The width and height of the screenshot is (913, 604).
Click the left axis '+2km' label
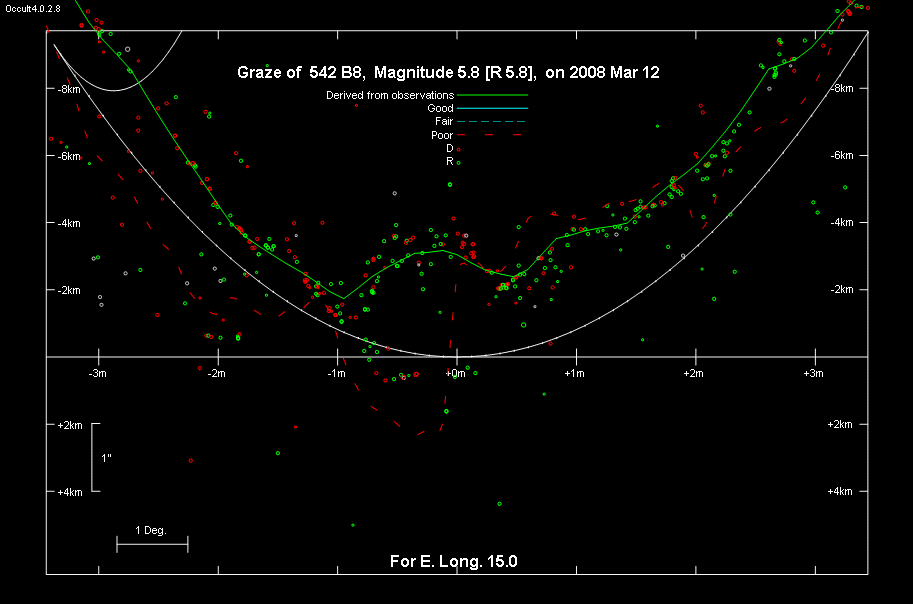[70, 425]
